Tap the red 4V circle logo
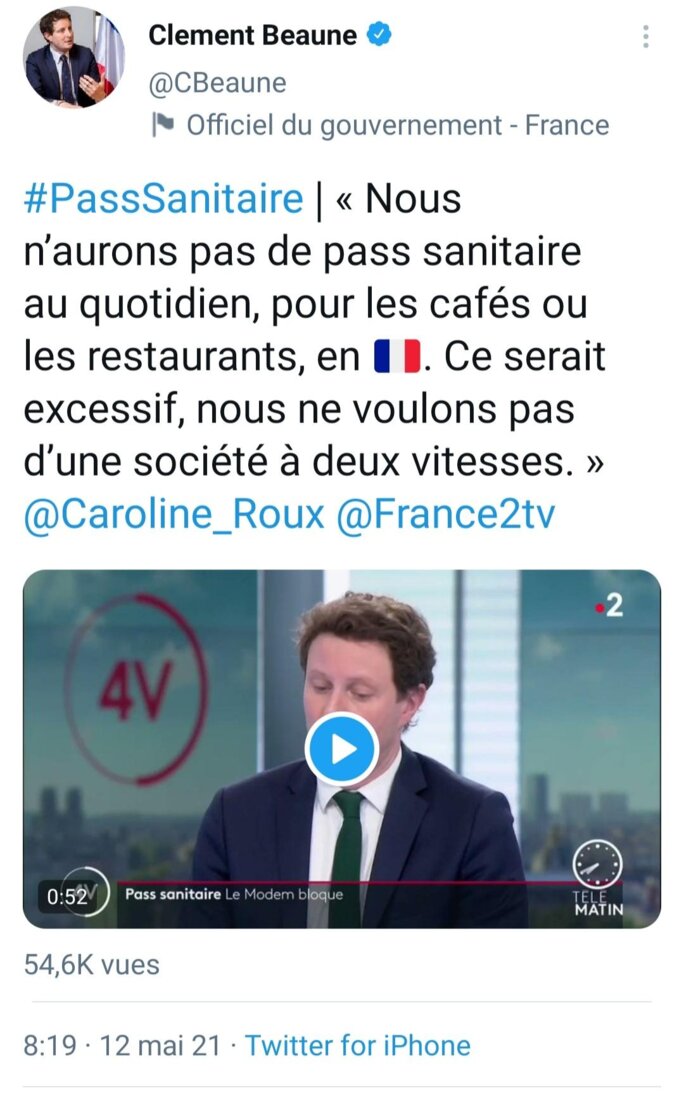 coord(137,689)
